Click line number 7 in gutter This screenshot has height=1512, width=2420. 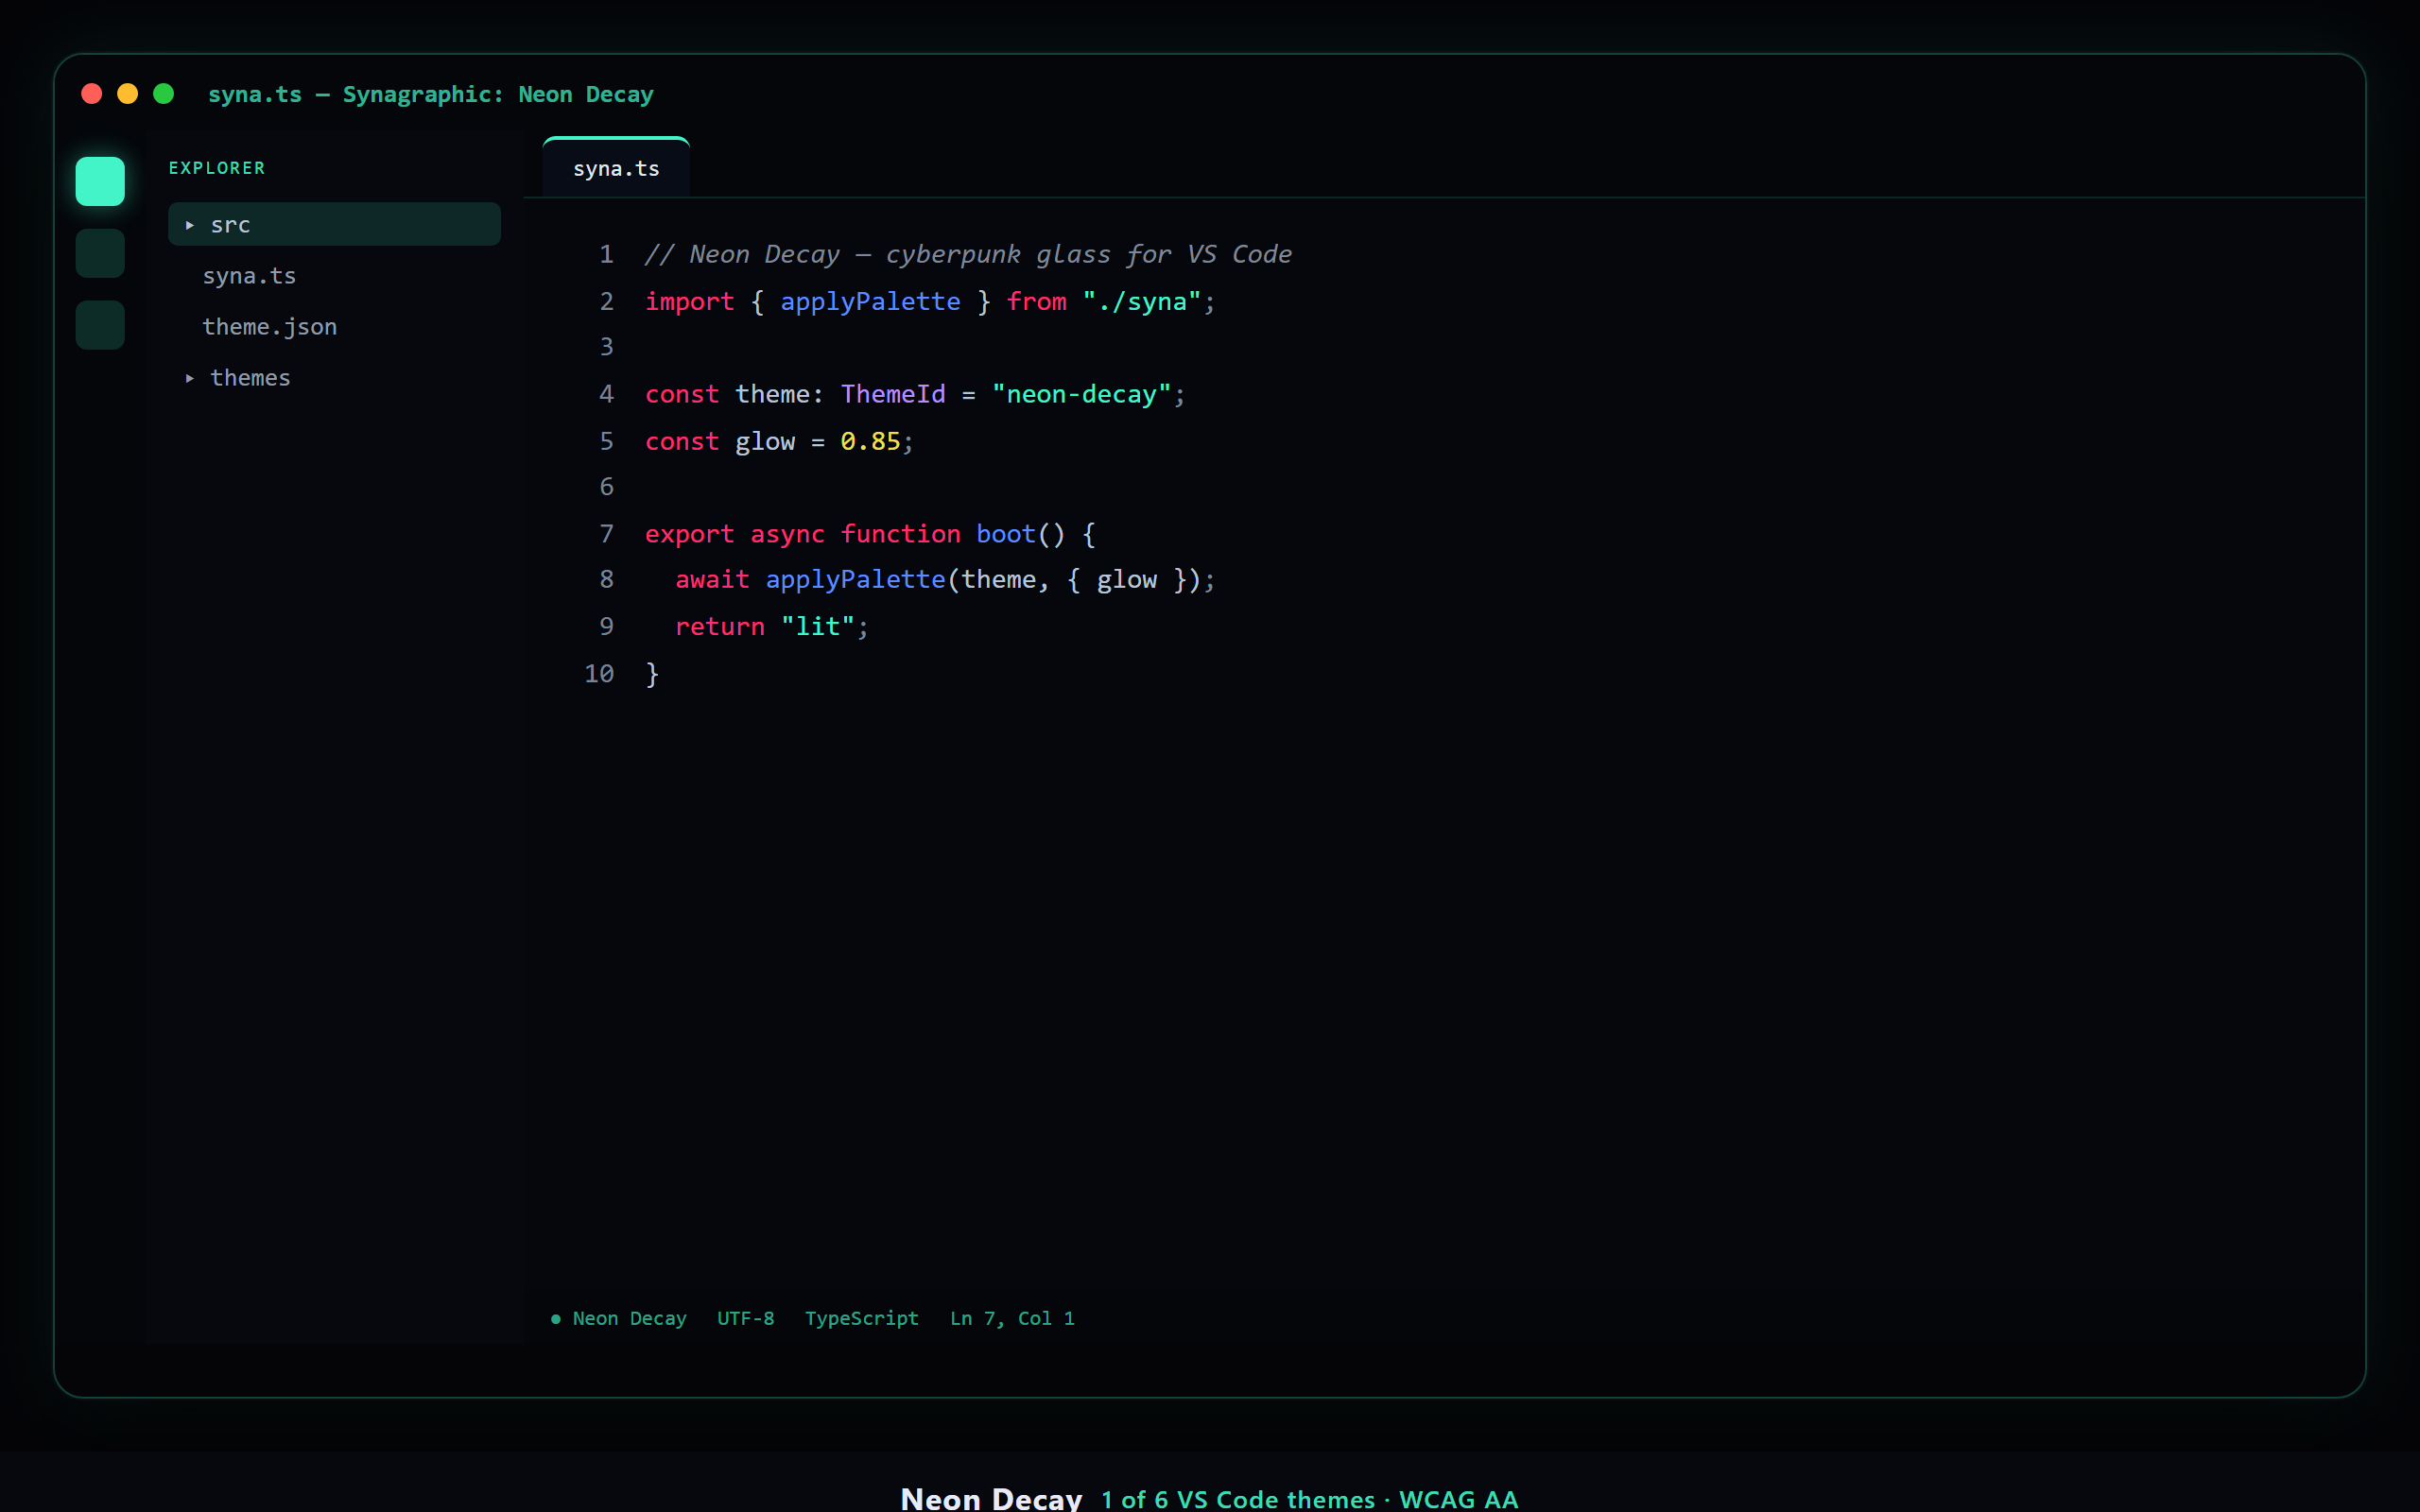(x=606, y=534)
